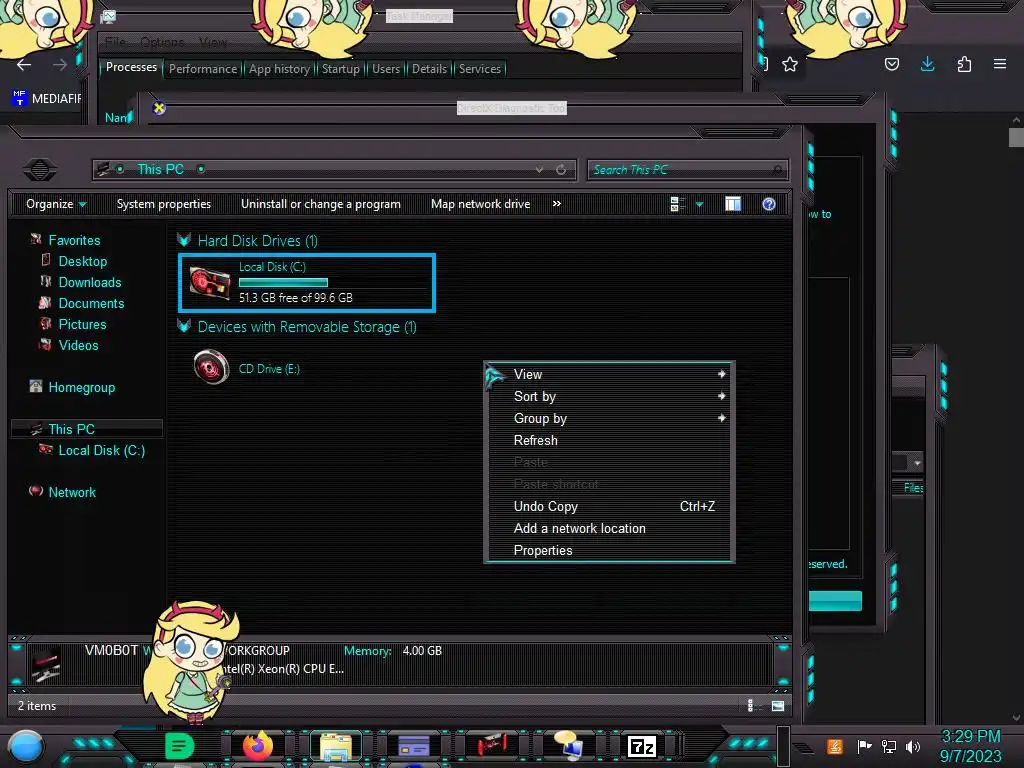Open the Firefox extensions puzzle icon

(x=964, y=64)
